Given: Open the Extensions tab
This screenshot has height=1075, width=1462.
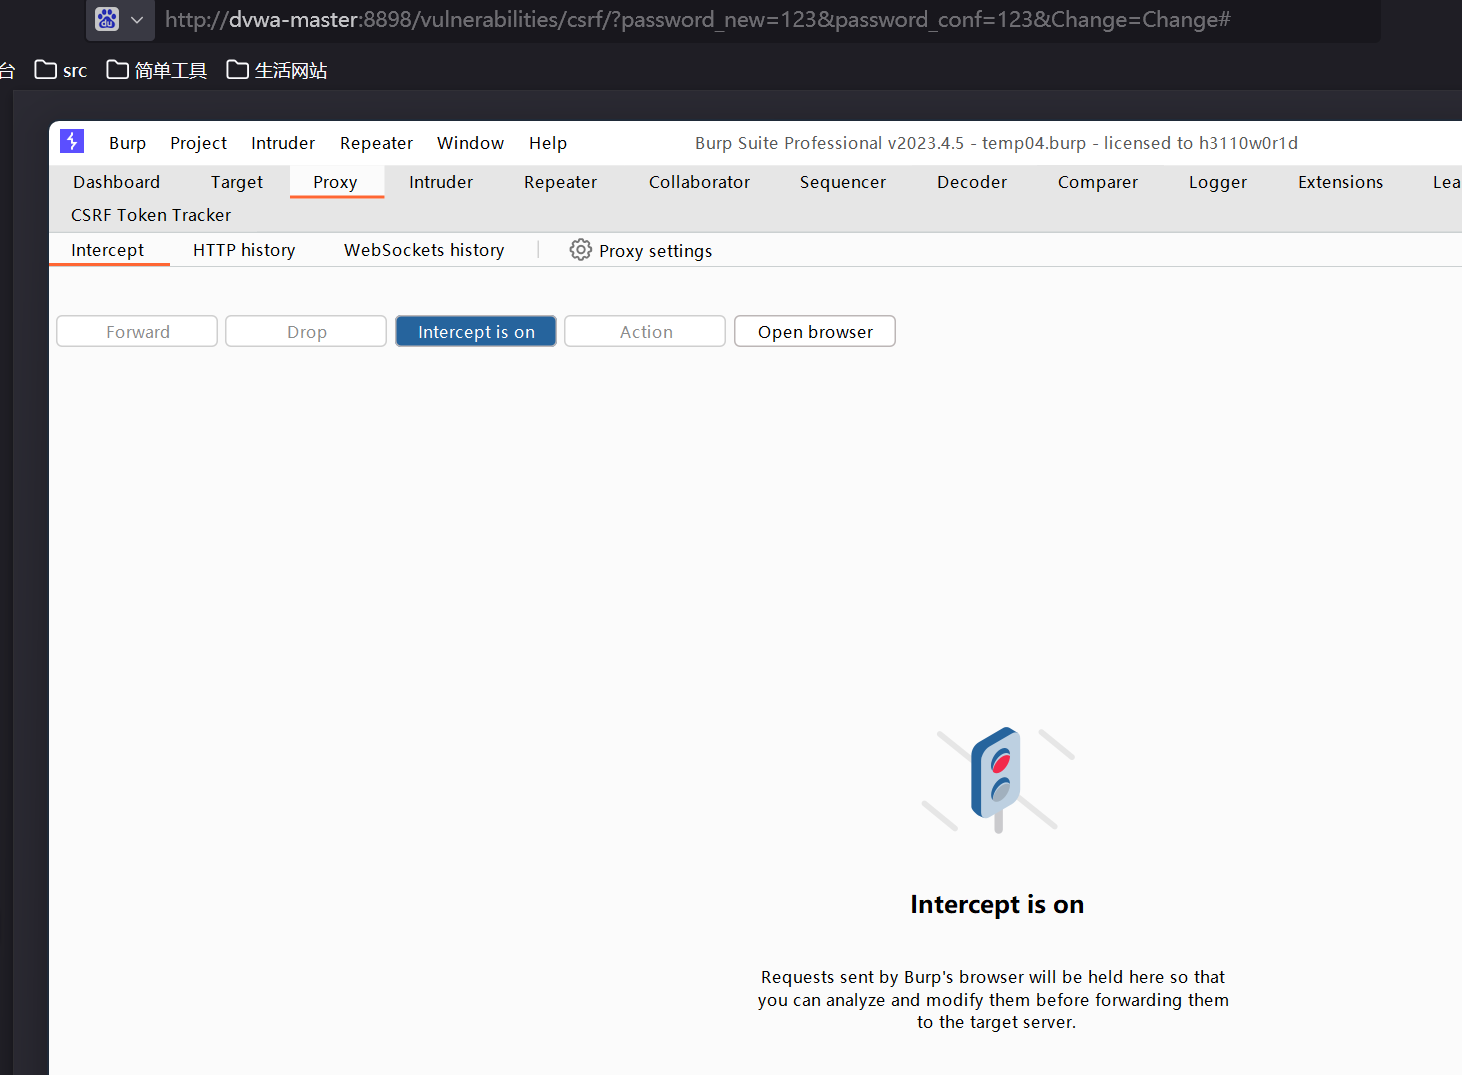Looking at the screenshot, I should [1340, 182].
